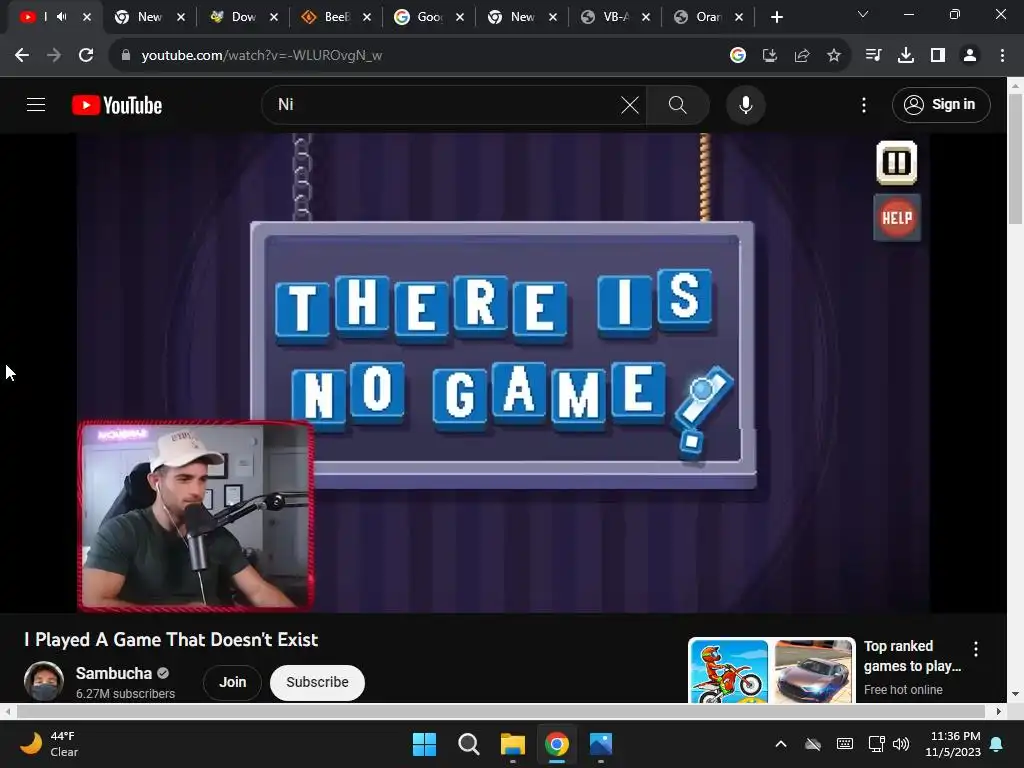This screenshot has height=768, width=1024.
Task: Click the scroll down arrow of page scrollbar
Action: point(1015,694)
